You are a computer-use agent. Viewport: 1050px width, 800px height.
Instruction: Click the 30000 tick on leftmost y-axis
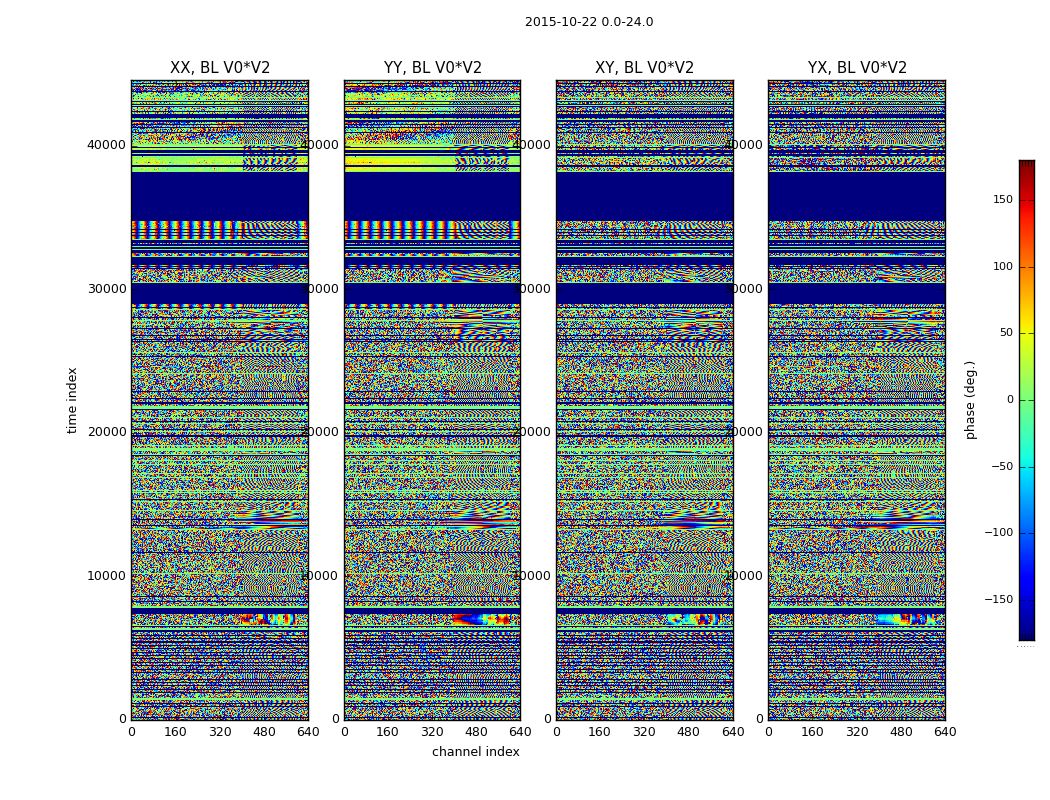click(x=107, y=288)
